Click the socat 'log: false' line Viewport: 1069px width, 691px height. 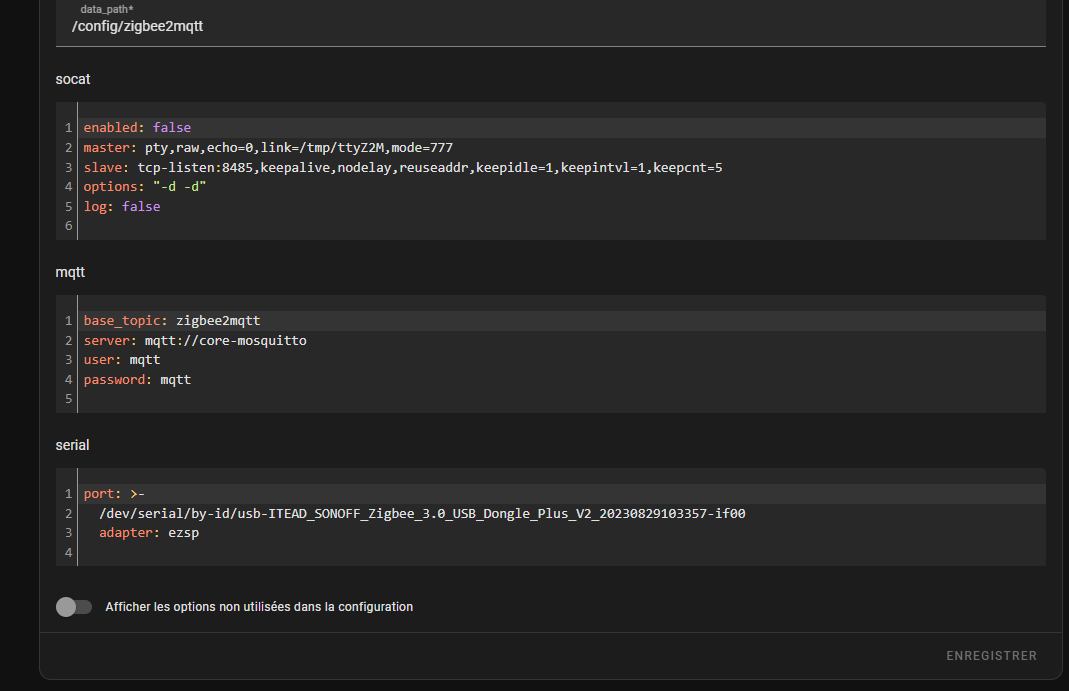121,207
